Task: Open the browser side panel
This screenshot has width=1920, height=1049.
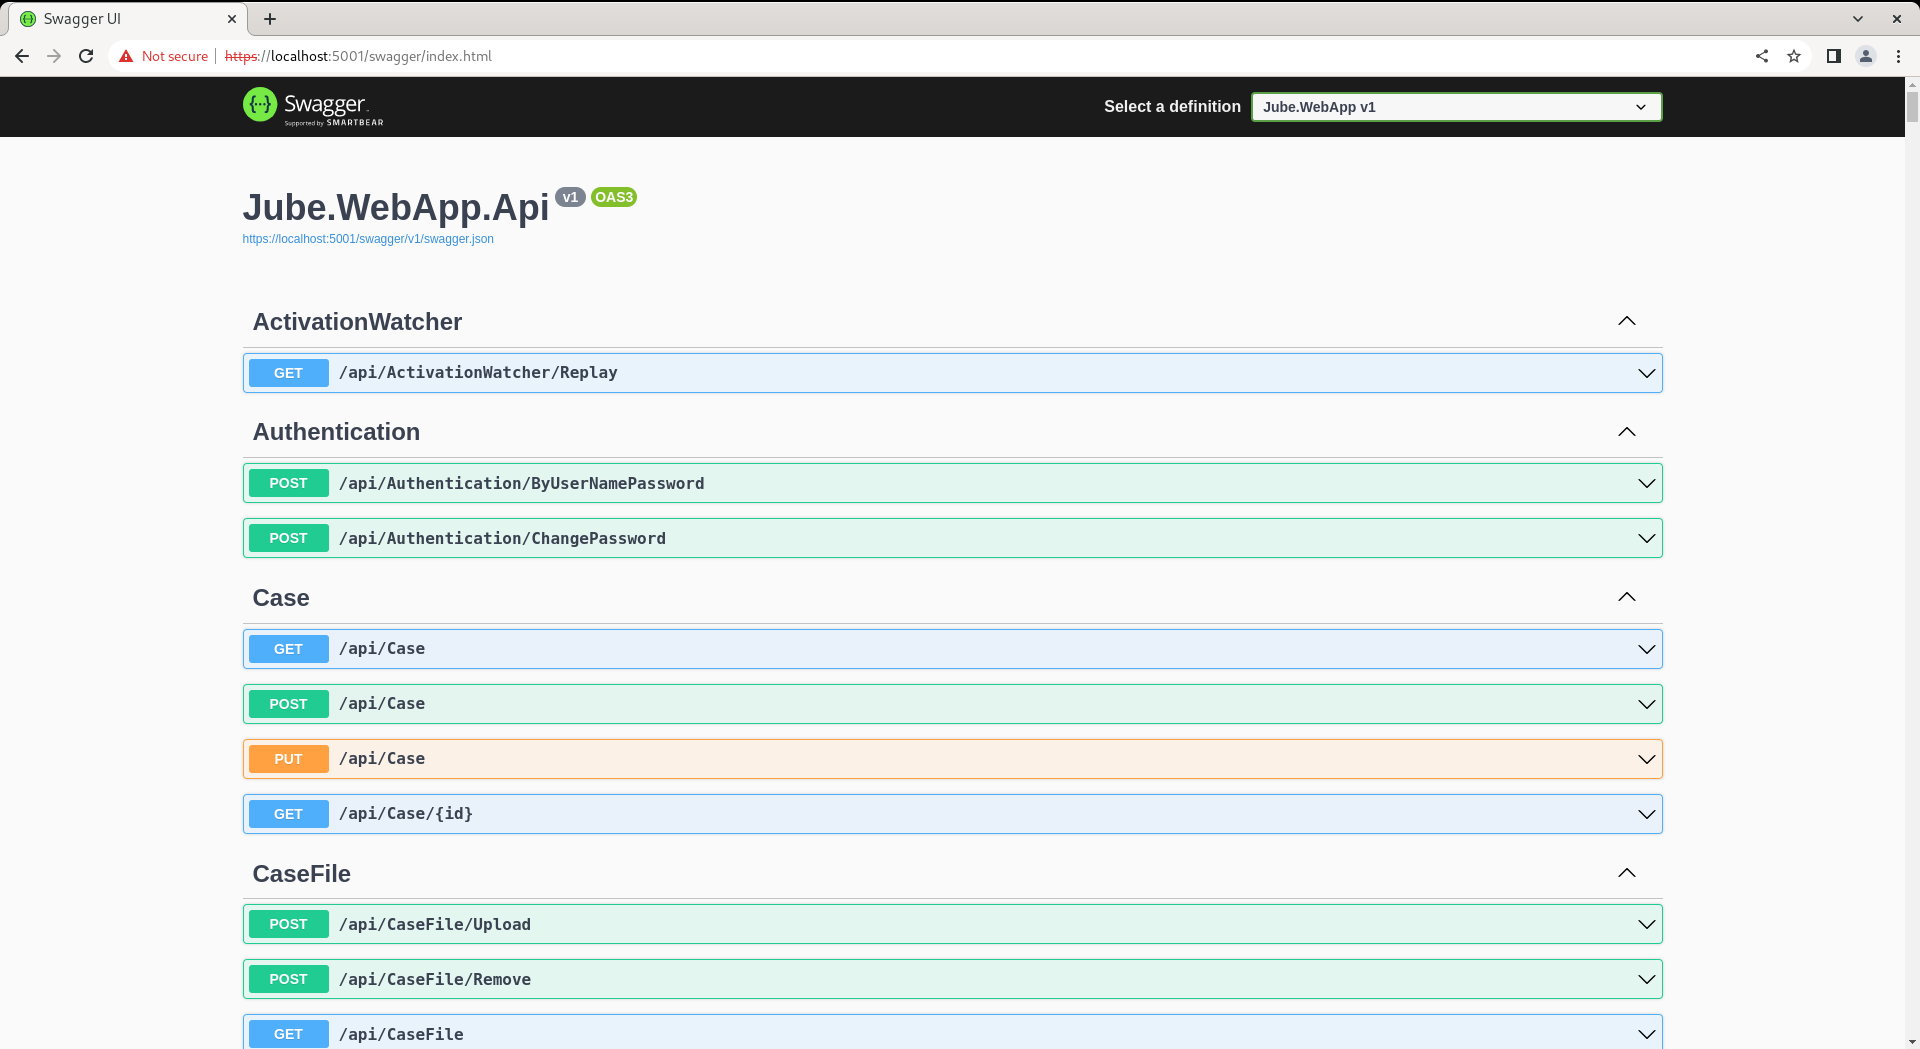Action: coord(1834,56)
